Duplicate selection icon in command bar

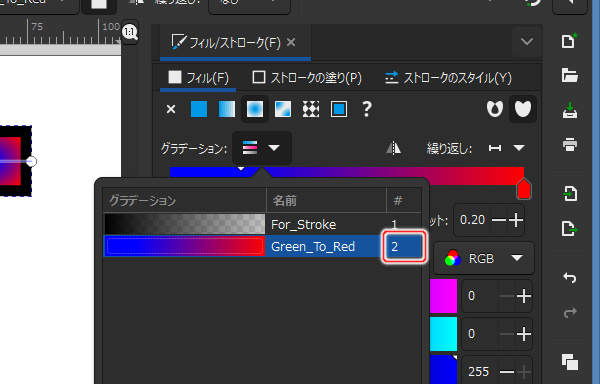[570, 362]
